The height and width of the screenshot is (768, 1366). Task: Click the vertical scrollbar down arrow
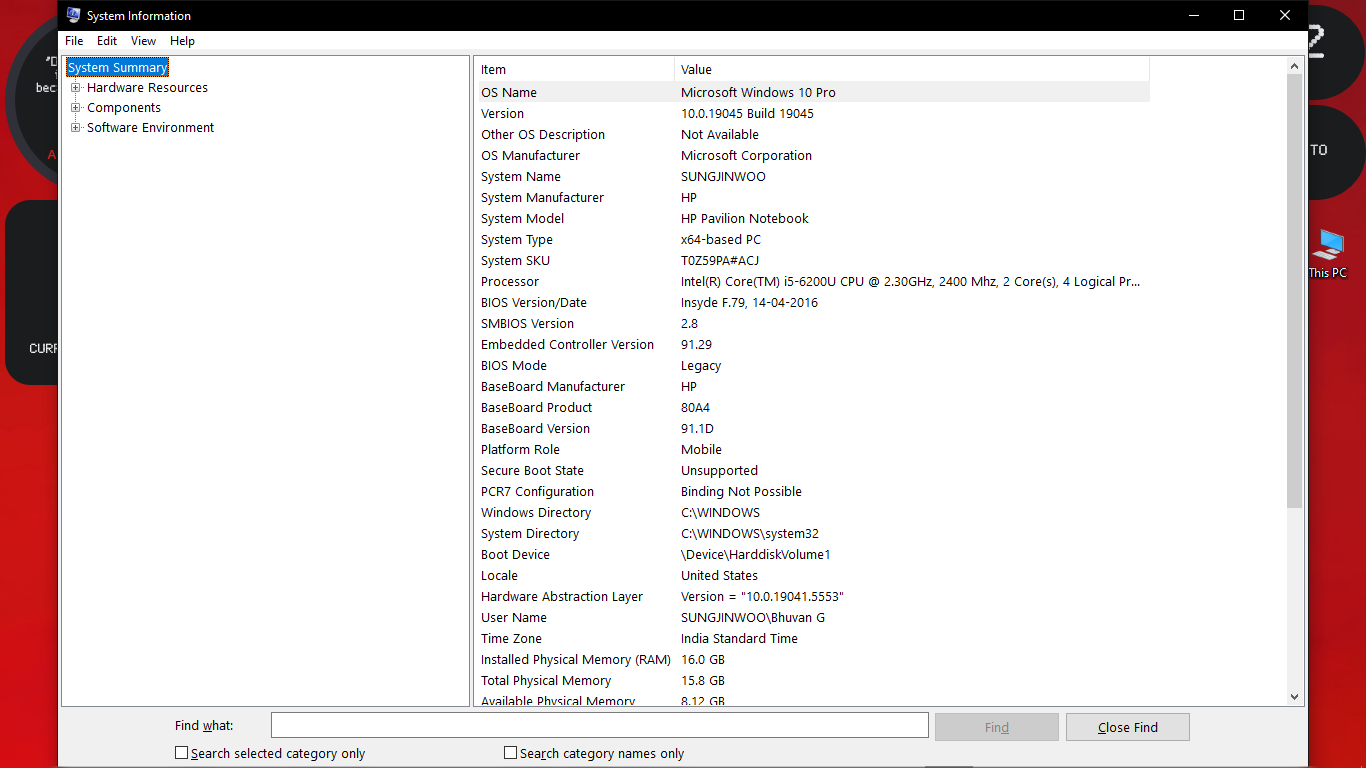pyautogui.click(x=1294, y=697)
